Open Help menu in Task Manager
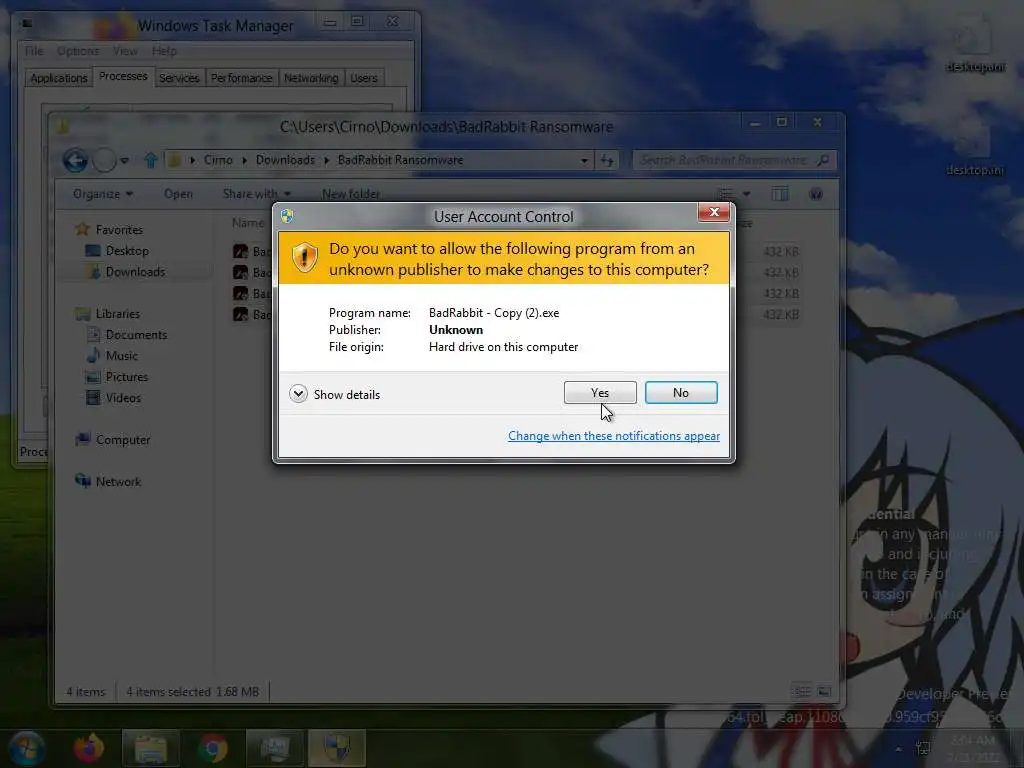1024x768 pixels. (x=164, y=51)
